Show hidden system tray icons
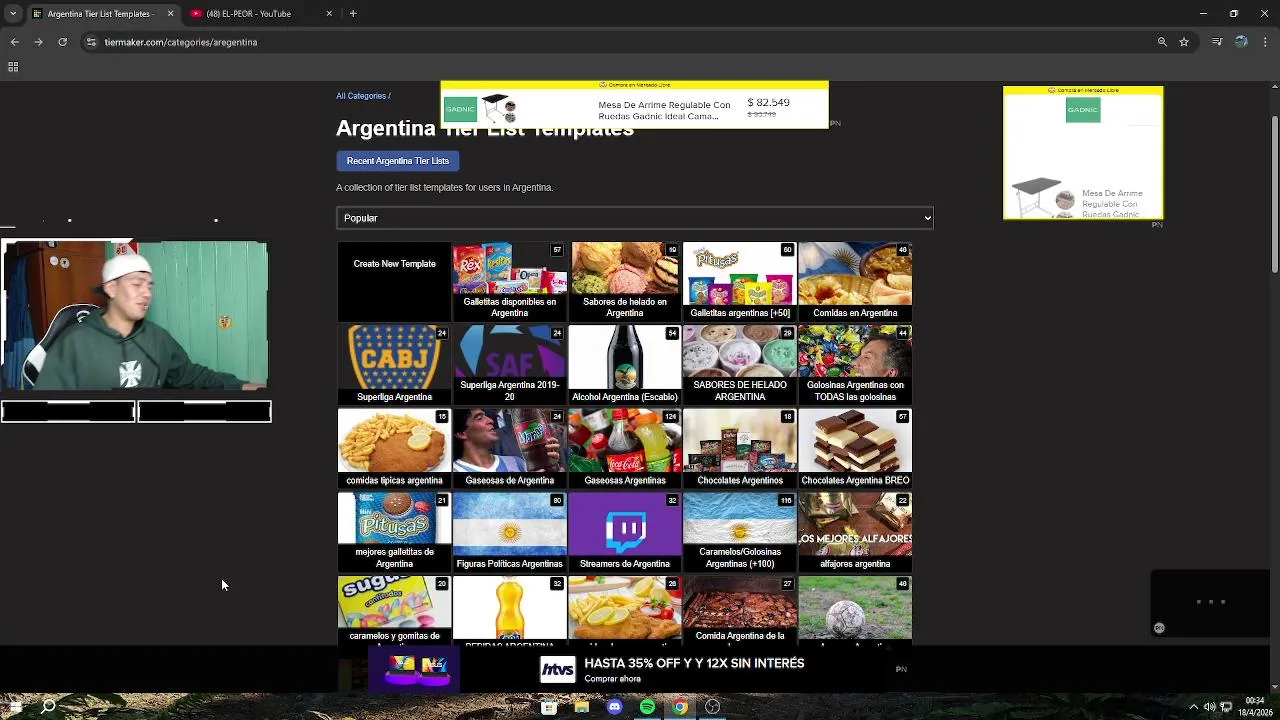 coord(1193,707)
